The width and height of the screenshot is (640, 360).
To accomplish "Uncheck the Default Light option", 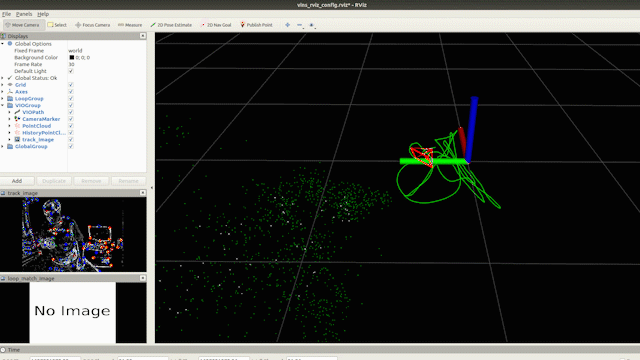I will [71, 71].
